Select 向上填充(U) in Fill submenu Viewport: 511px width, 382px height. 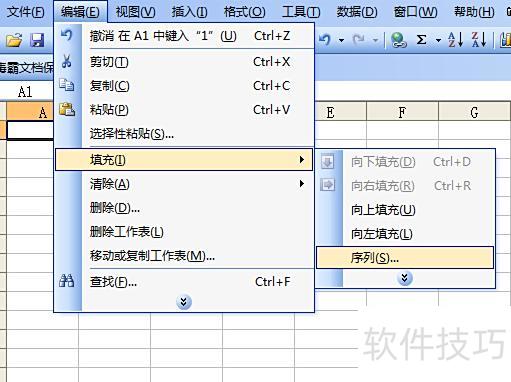[405, 210]
